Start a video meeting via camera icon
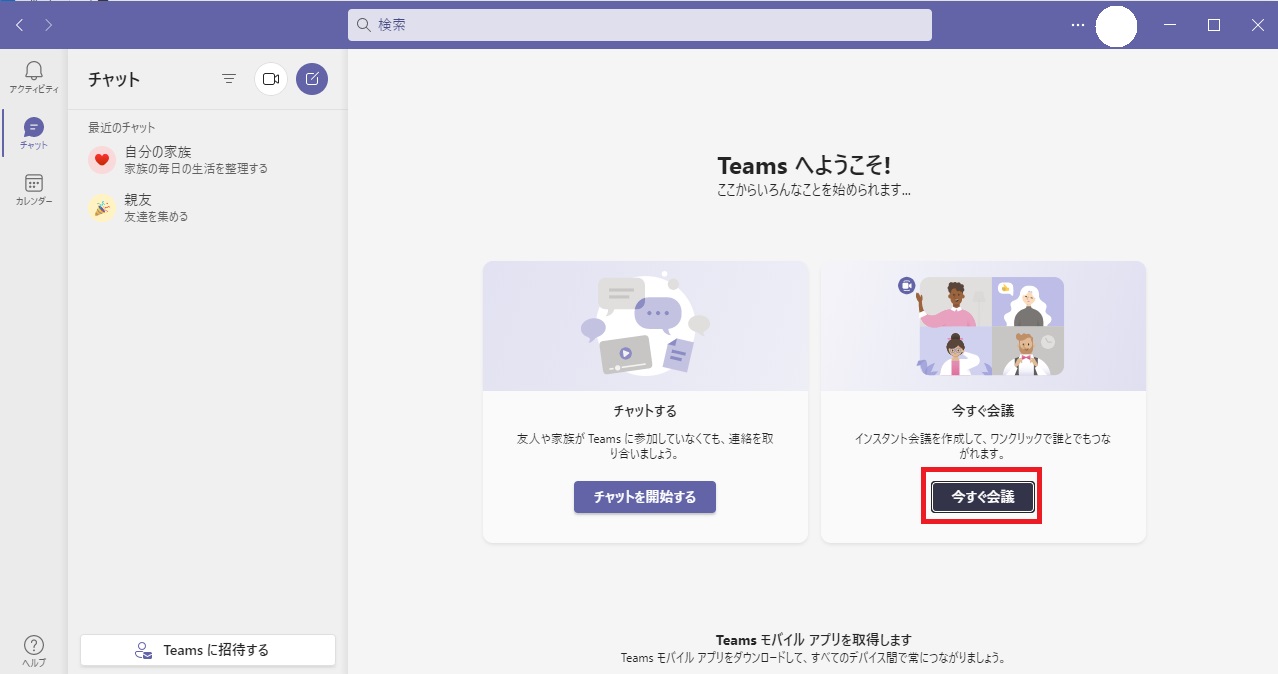Screen dimensions: 1278x674 271,79
